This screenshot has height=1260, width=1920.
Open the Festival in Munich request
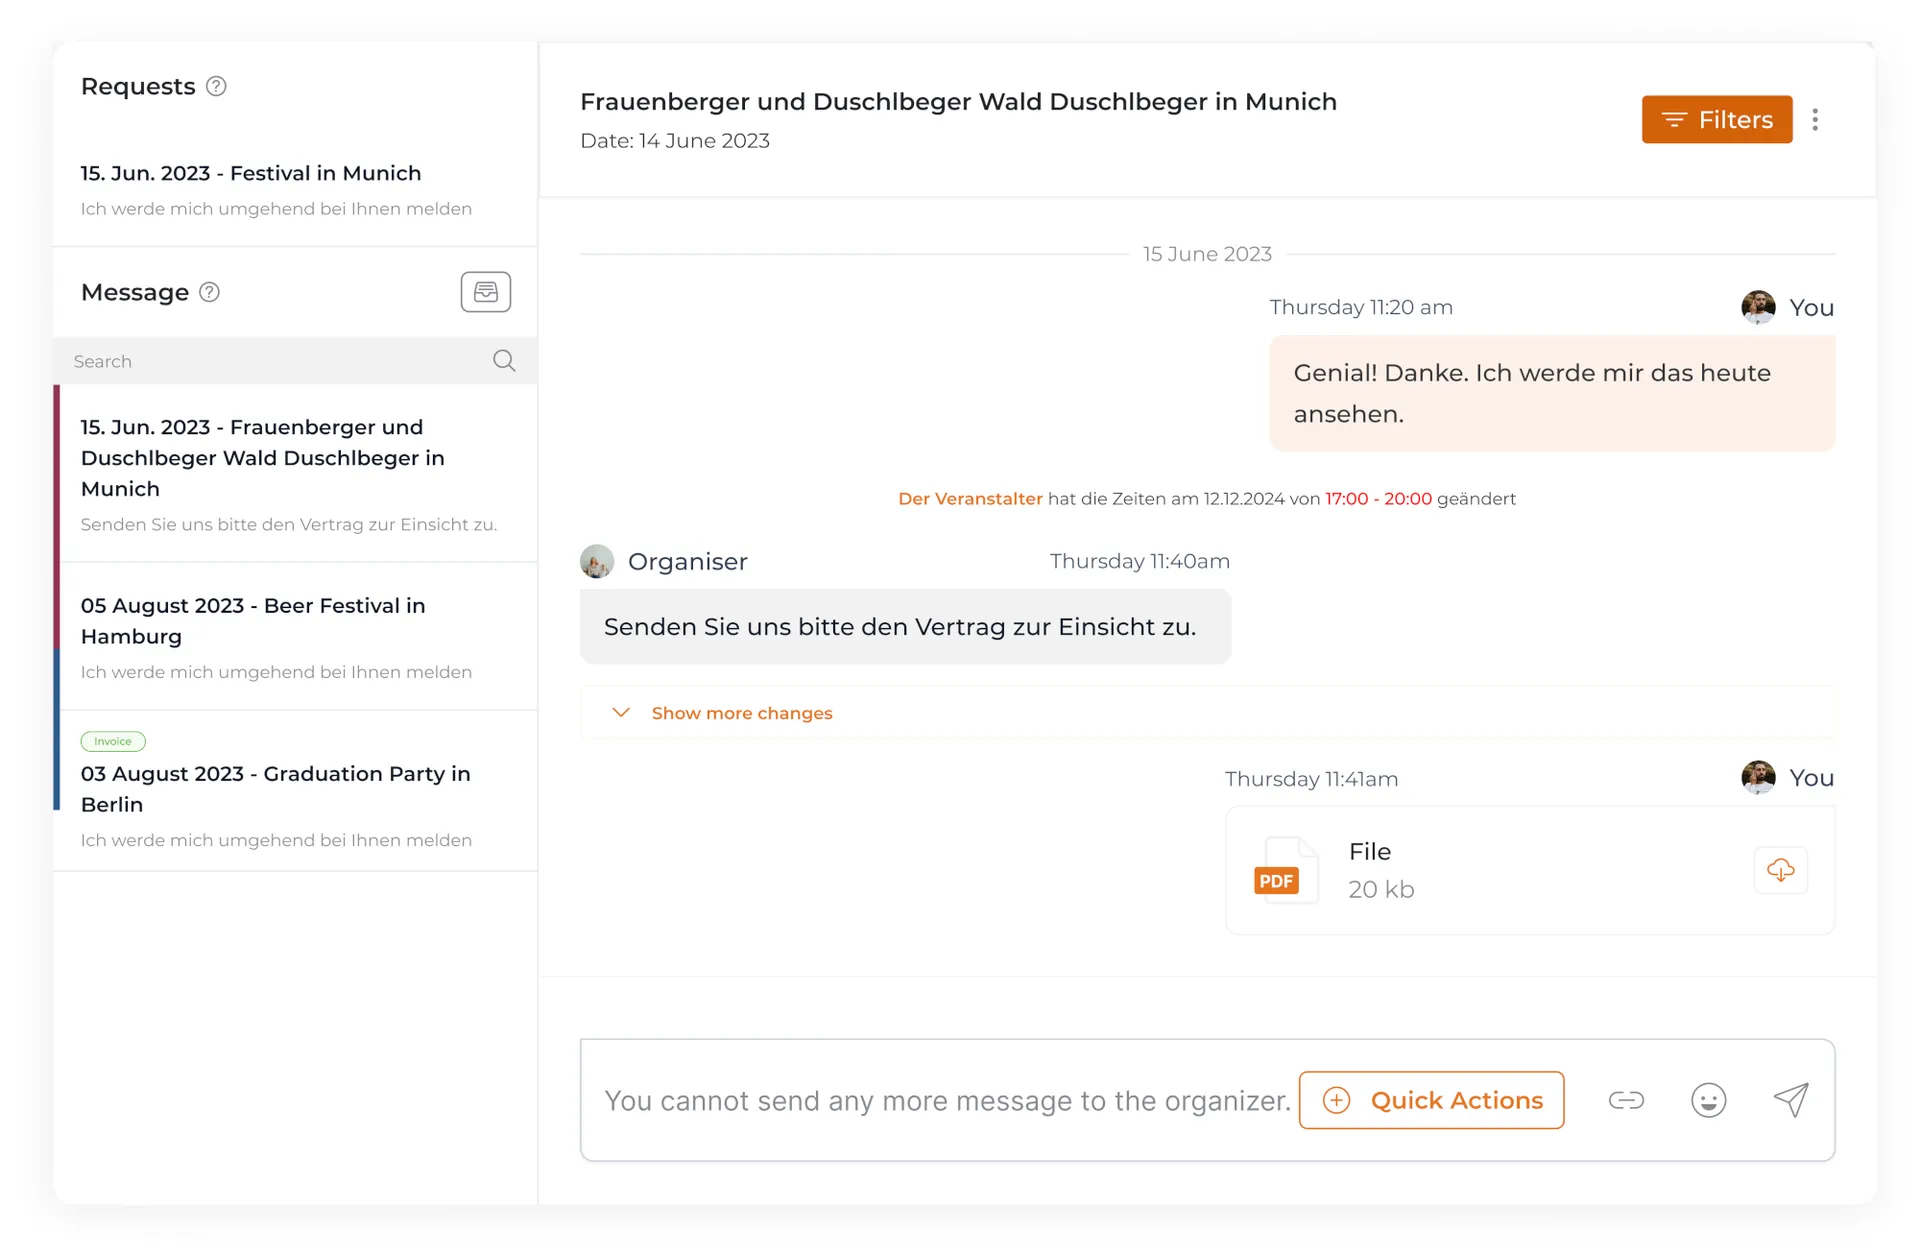pos(251,174)
